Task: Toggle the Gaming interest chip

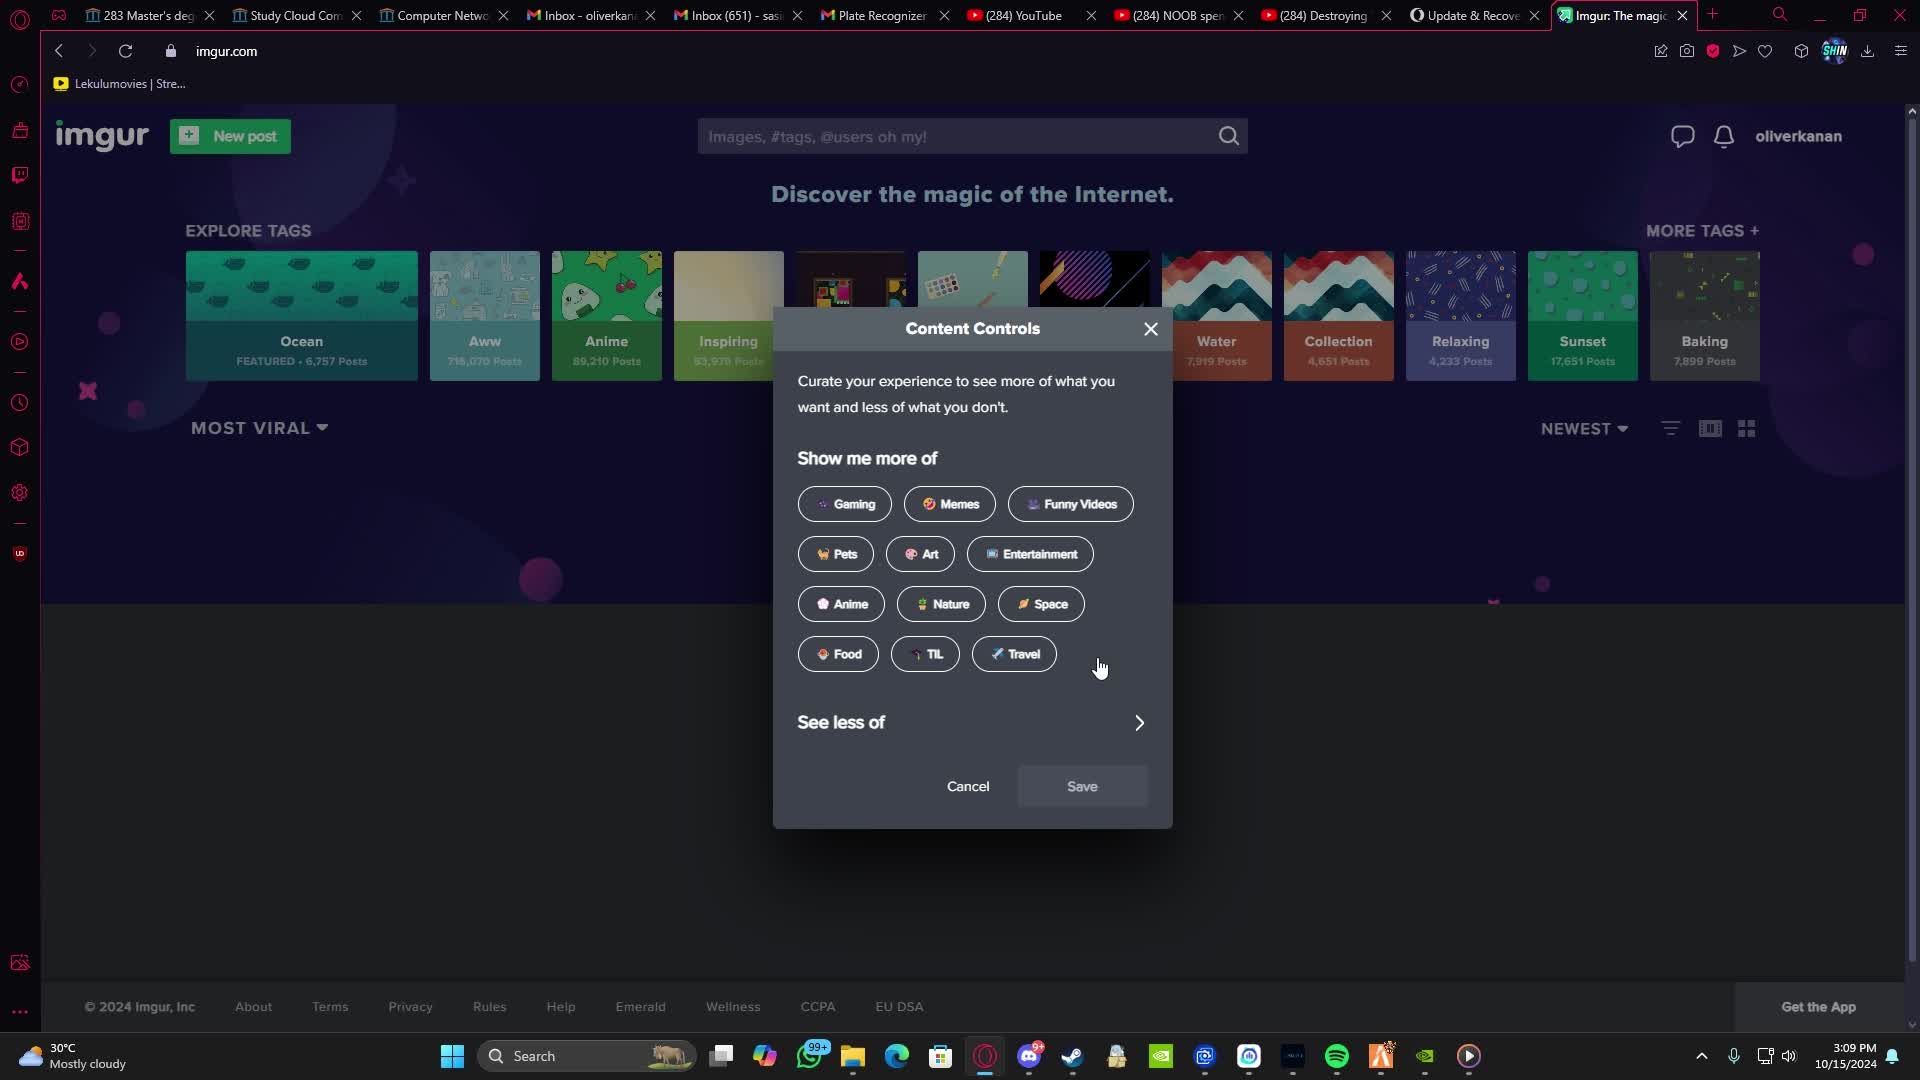Action: [x=844, y=504]
